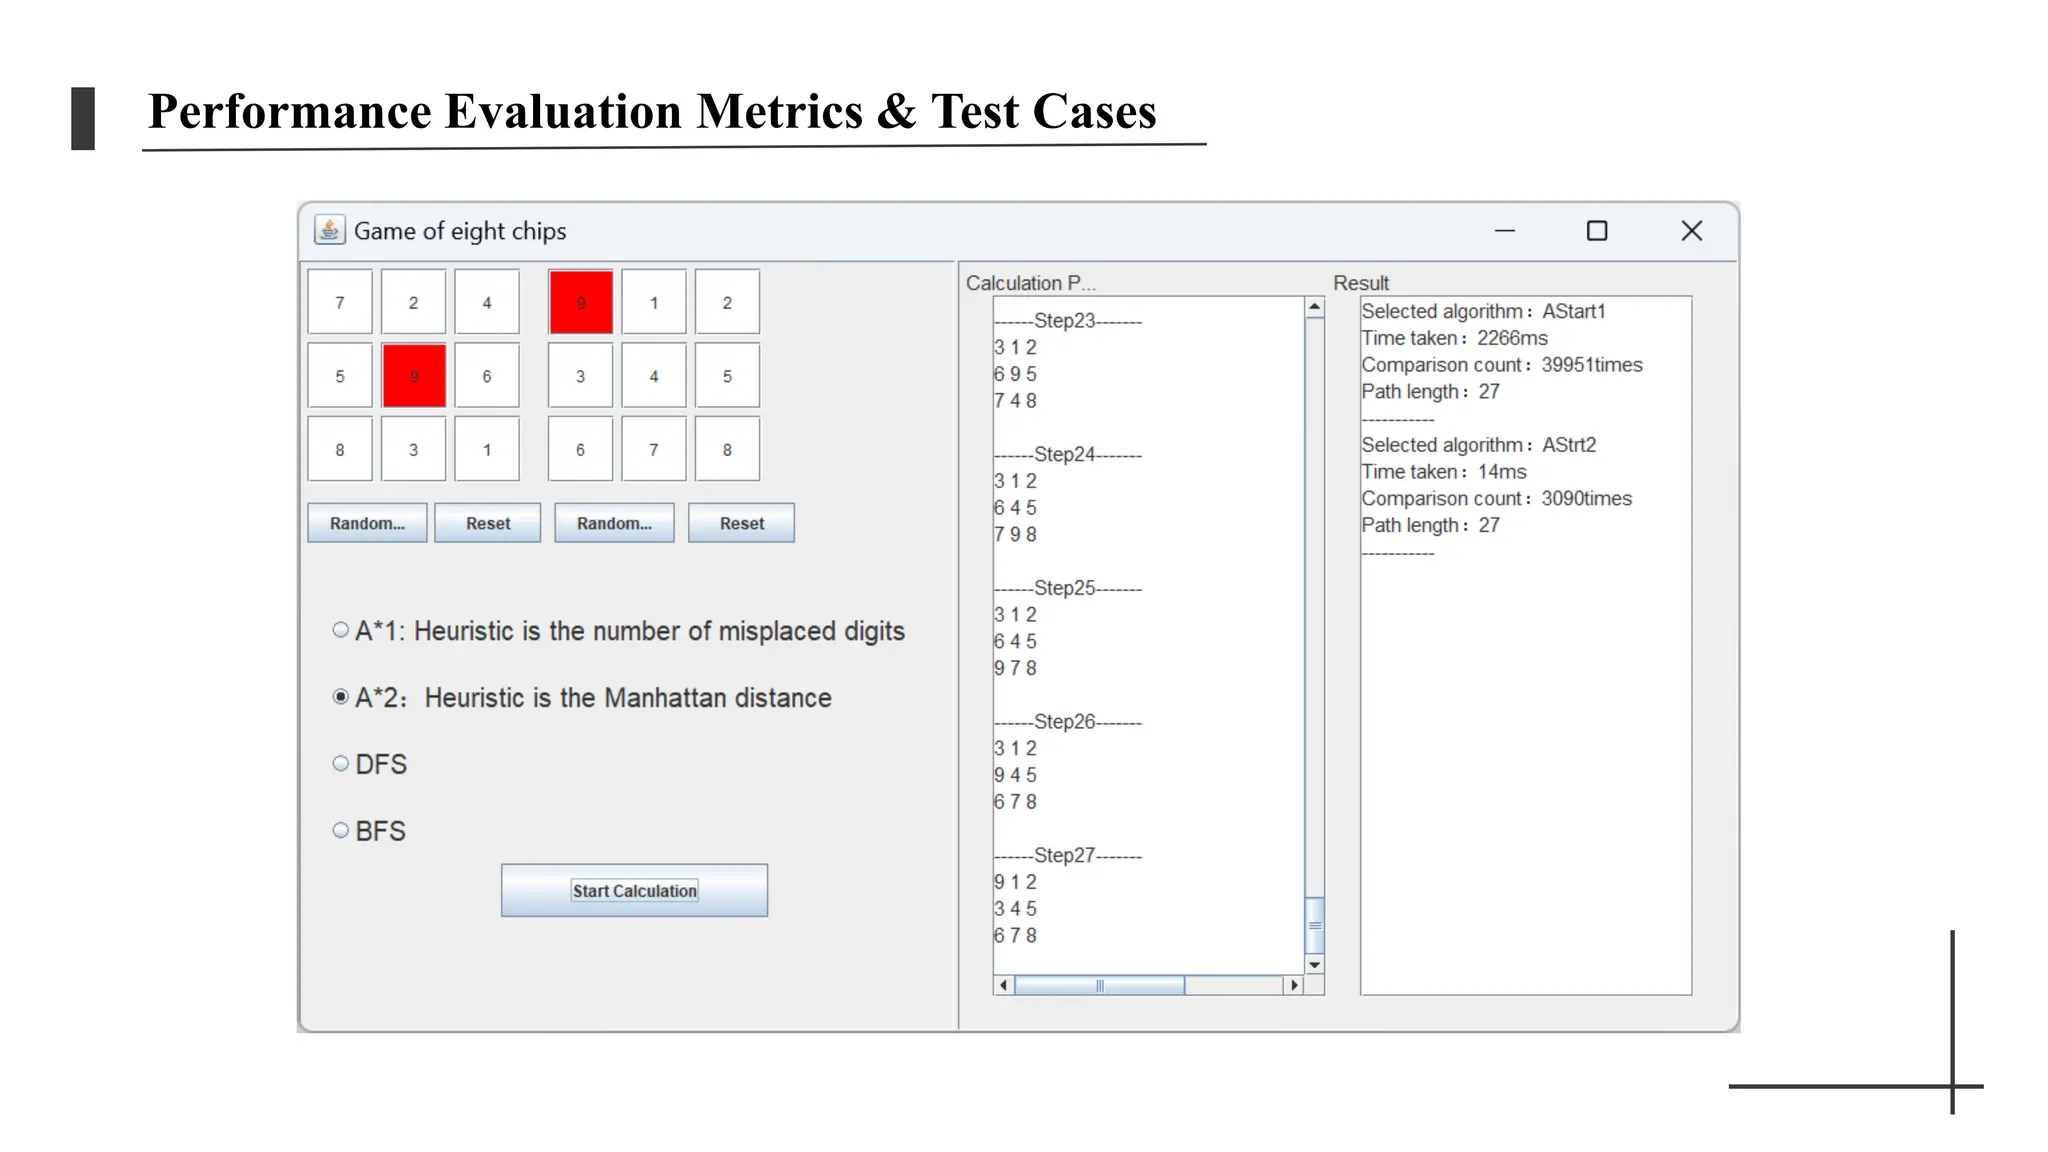
Task: Click tile 4 in the right grid middle row
Action: [x=654, y=376]
